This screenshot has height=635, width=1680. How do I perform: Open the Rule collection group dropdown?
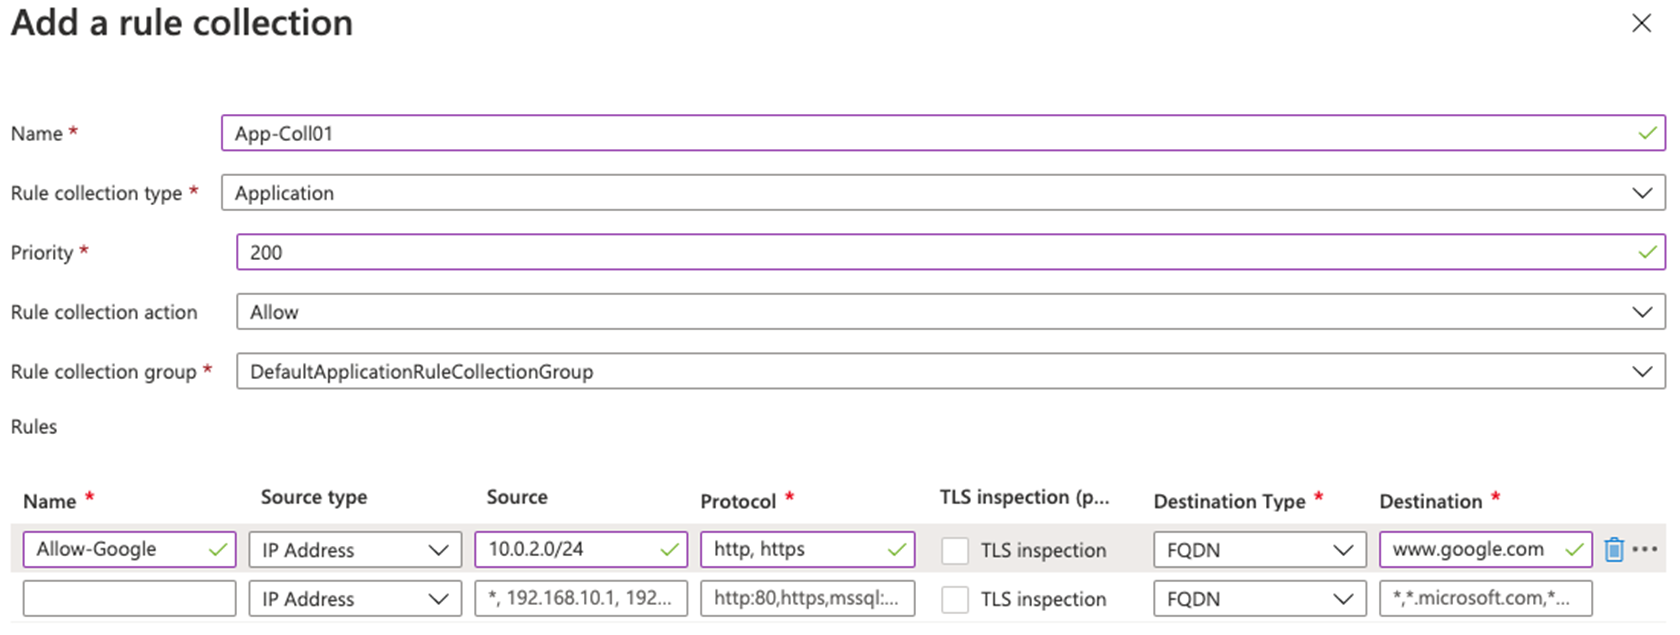(x=951, y=371)
